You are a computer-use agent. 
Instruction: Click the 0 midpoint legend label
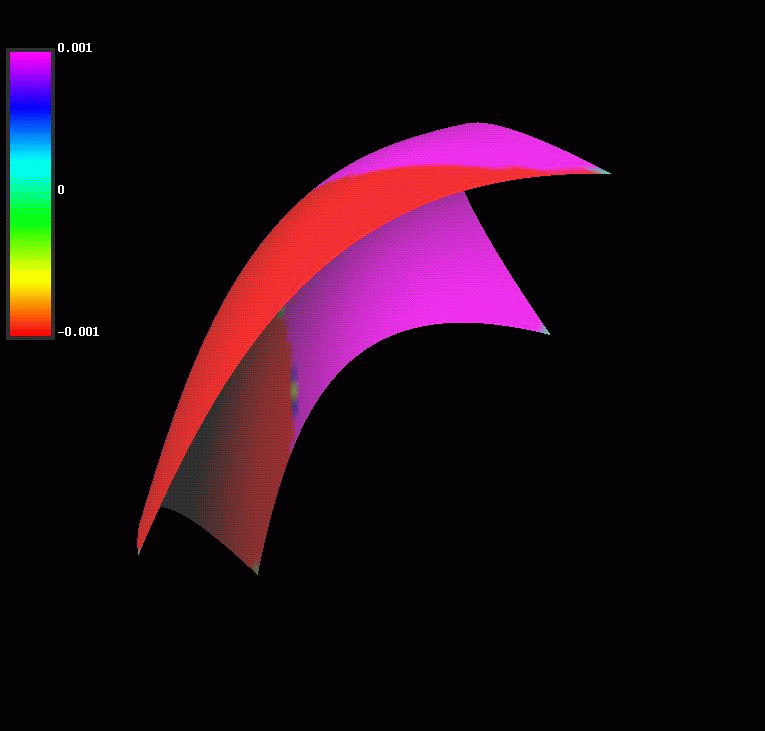tap(61, 190)
